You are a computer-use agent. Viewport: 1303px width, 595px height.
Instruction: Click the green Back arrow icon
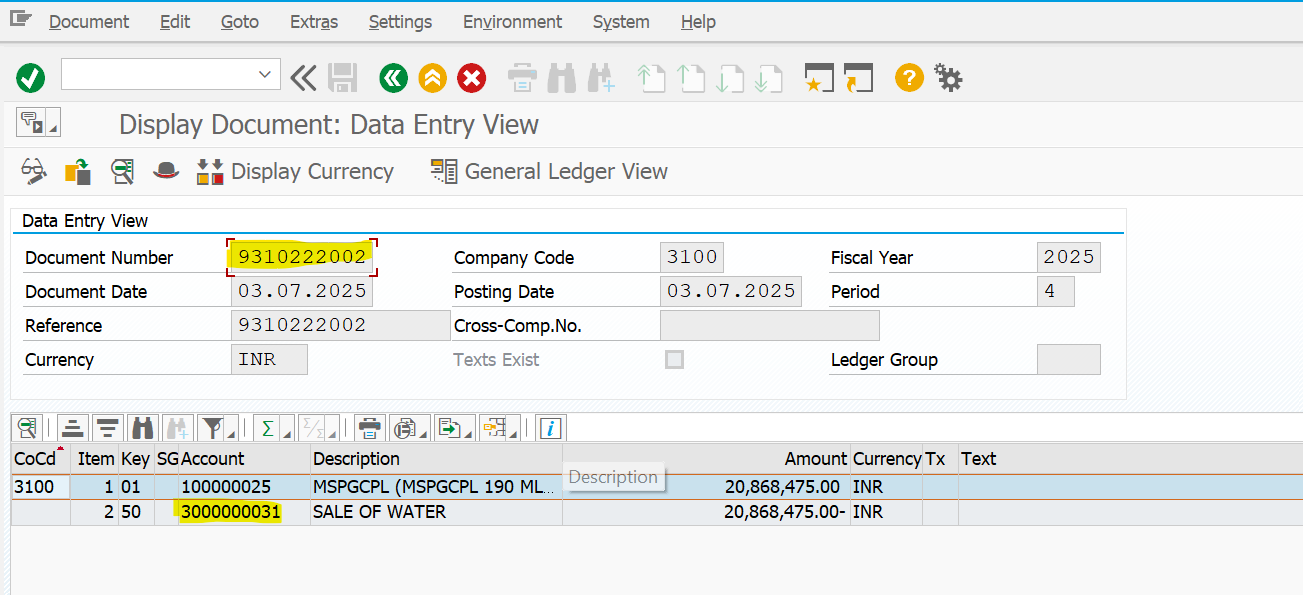click(393, 77)
